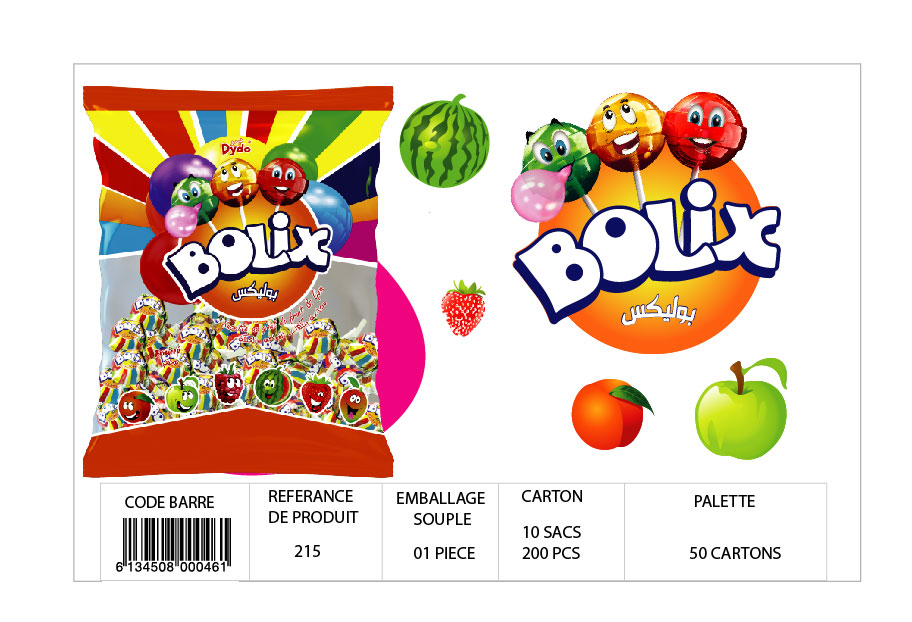Viewport: 912px width, 622px height.
Task: Click the EMBALLAGE SOUPLE heading
Action: pos(441,509)
